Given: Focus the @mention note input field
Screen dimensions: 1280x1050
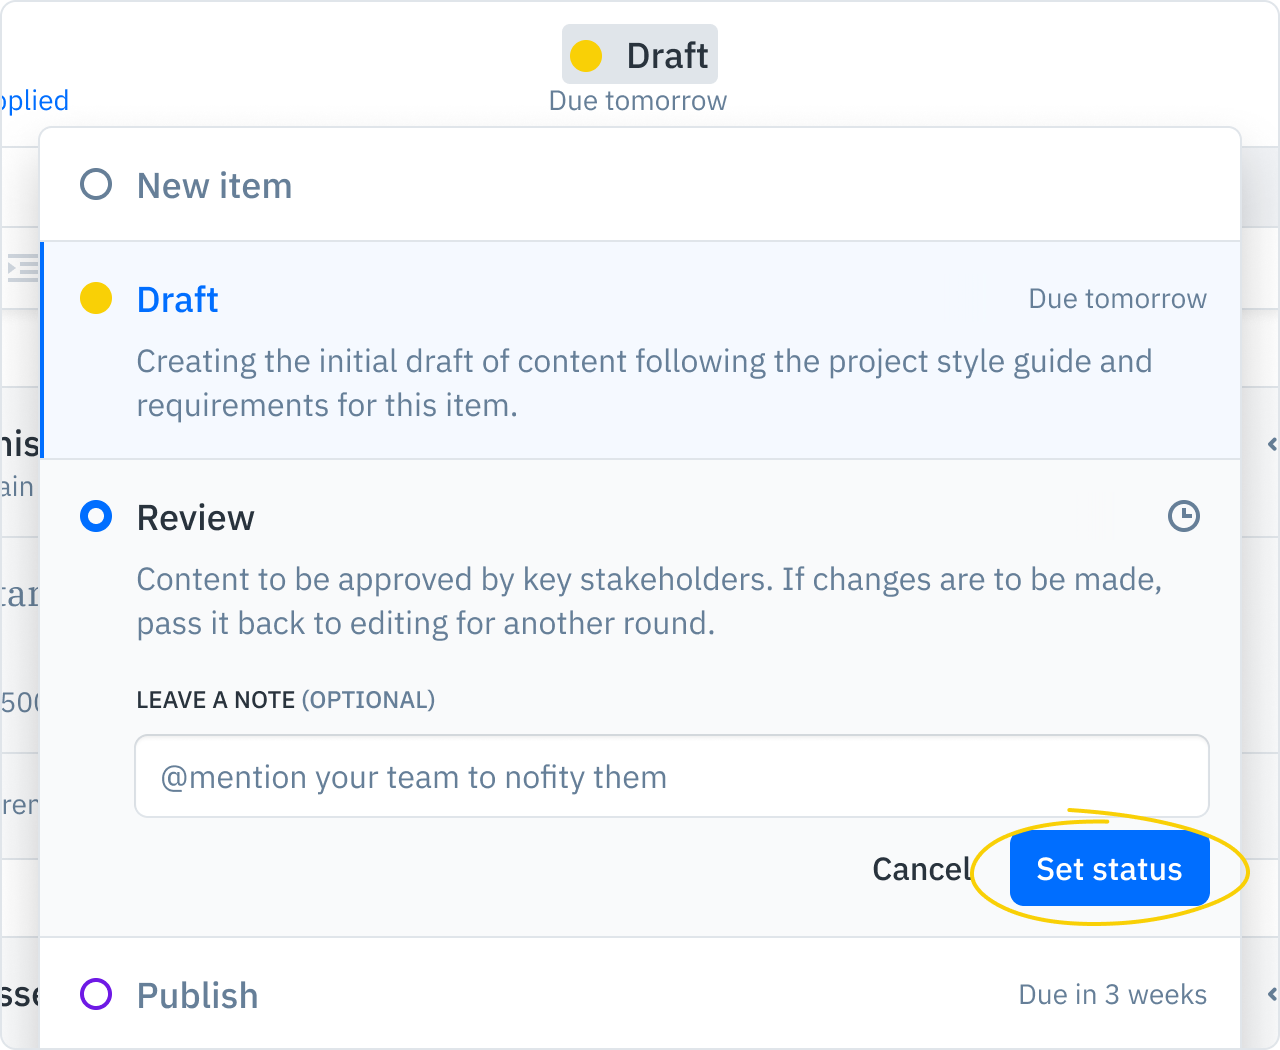Looking at the screenshot, I should (x=672, y=776).
